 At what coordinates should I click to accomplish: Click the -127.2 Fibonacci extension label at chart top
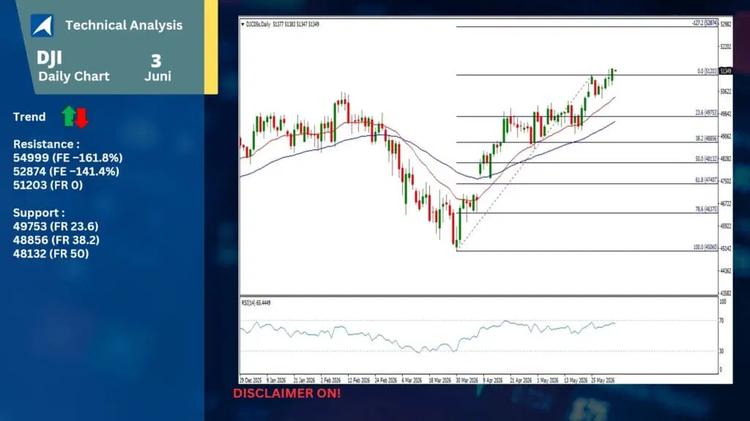pyautogui.click(x=705, y=23)
